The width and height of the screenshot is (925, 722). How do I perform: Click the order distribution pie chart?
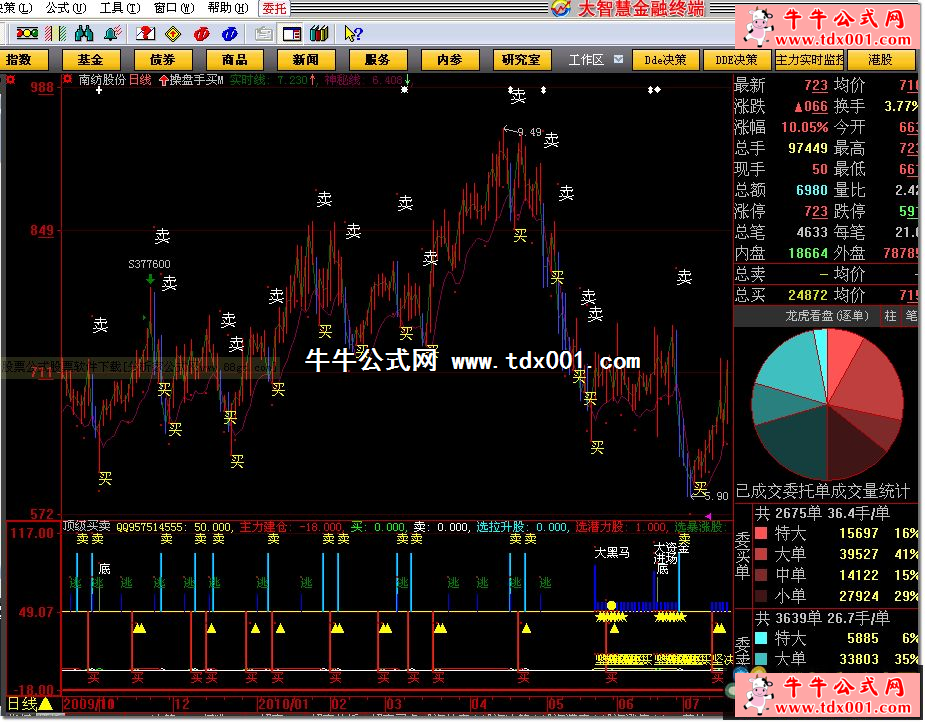click(827, 405)
